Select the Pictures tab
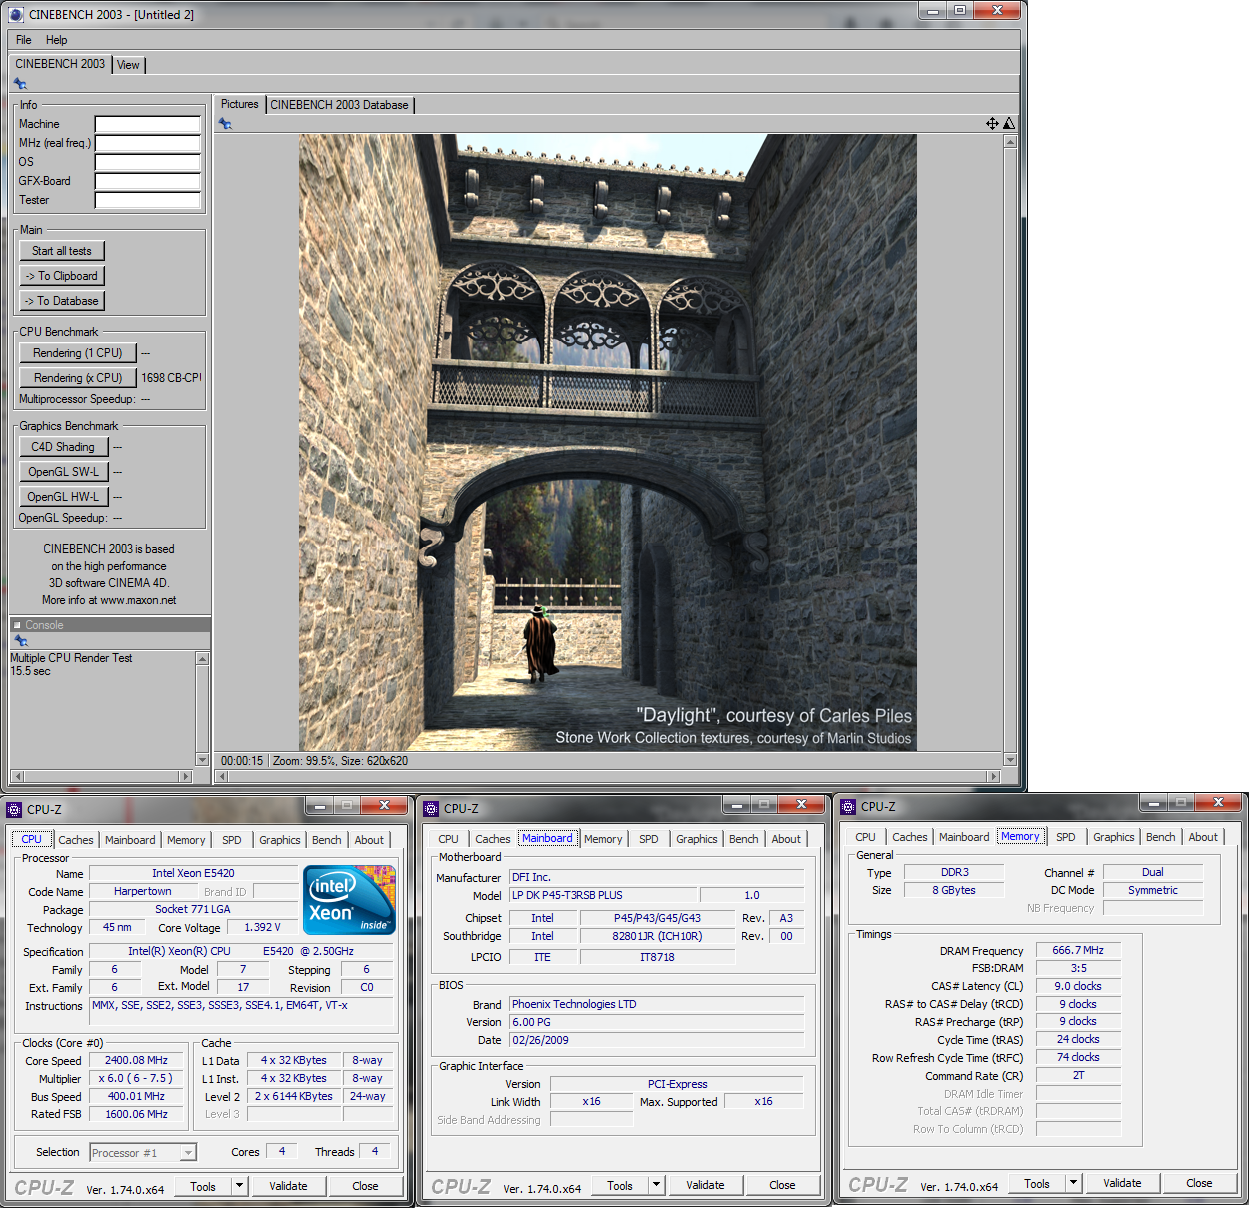Screen dimensions: 1249x1209 (x=239, y=104)
